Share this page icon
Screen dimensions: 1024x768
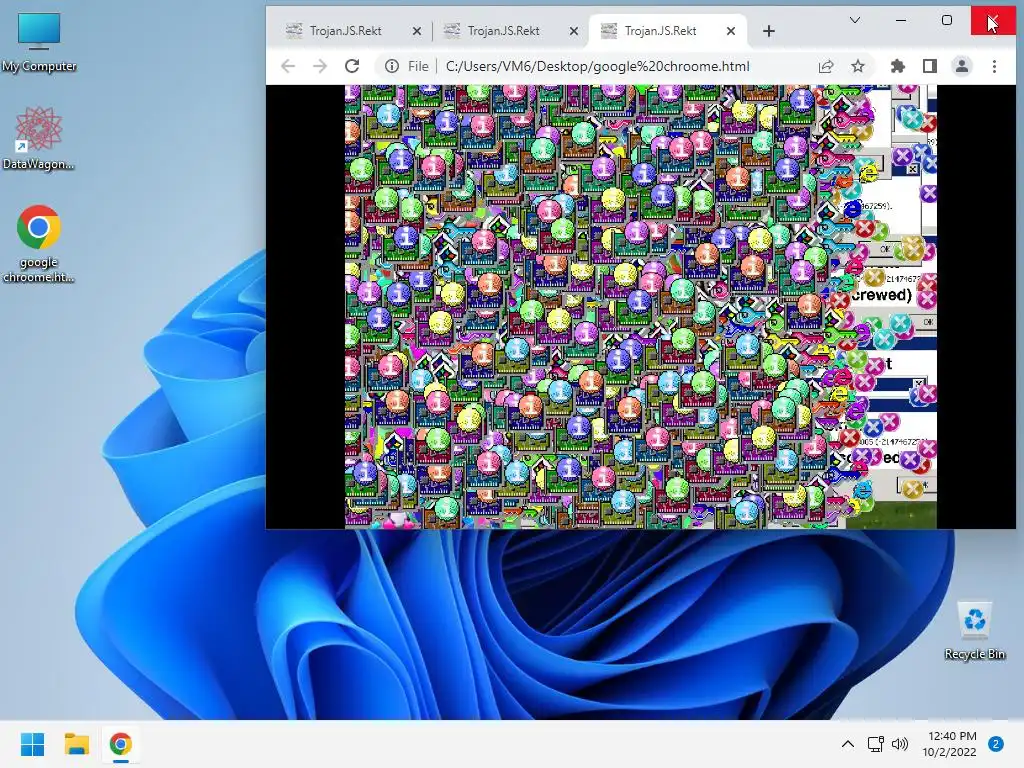[x=825, y=66]
